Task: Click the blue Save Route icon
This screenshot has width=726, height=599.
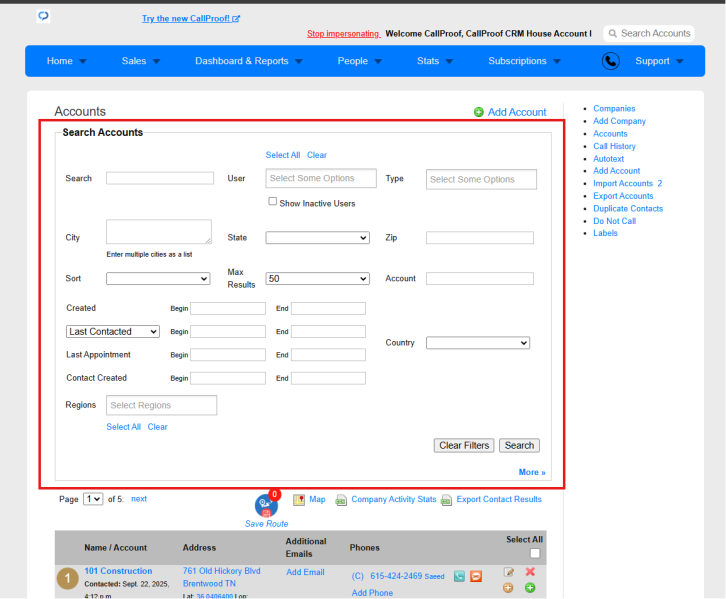Action: pyautogui.click(x=266, y=506)
